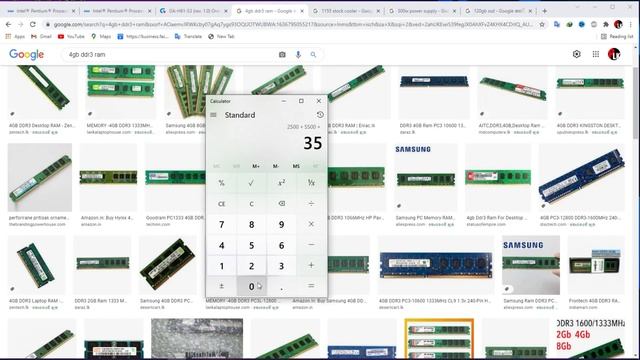Image resolution: width=640 pixels, height=360 pixels.
Task: Click the multiply operator key
Action: click(311, 224)
